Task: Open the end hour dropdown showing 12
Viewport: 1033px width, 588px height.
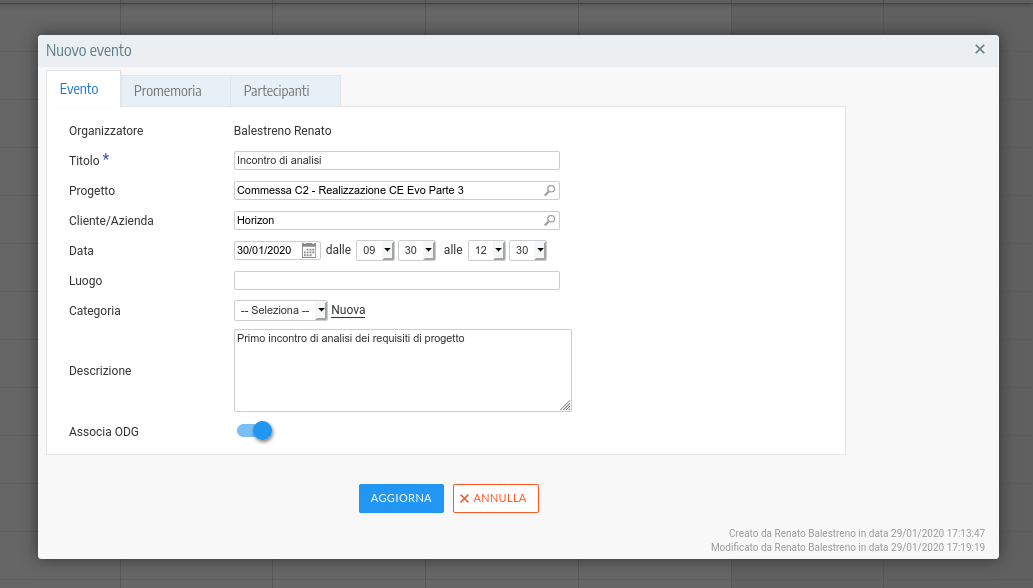Action: [487, 251]
